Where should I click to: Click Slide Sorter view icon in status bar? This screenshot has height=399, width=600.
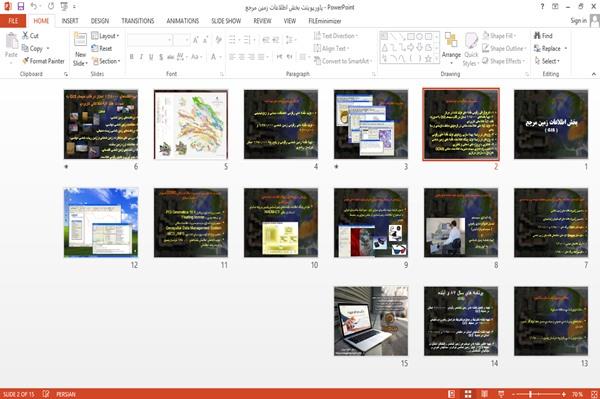468,394
